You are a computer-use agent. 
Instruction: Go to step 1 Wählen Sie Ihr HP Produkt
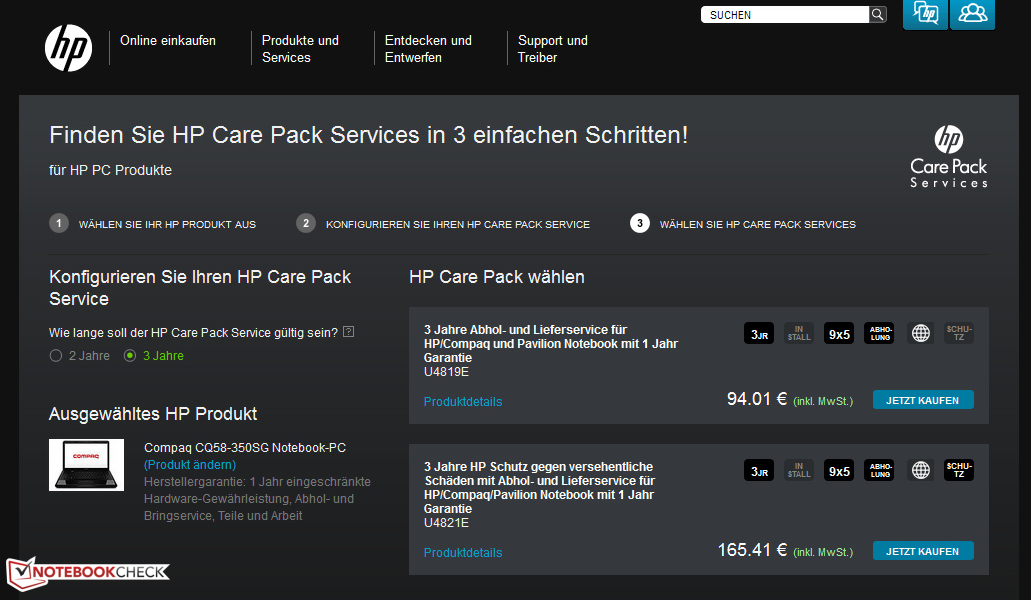pyautogui.click(x=167, y=224)
